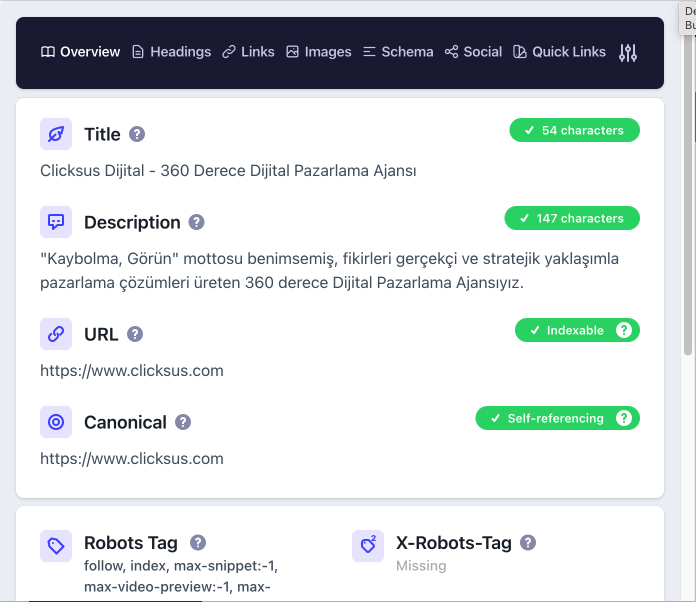The height and width of the screenshot is (602, 696).
Task: Click the Social share icon
Action: click(451, 52)
